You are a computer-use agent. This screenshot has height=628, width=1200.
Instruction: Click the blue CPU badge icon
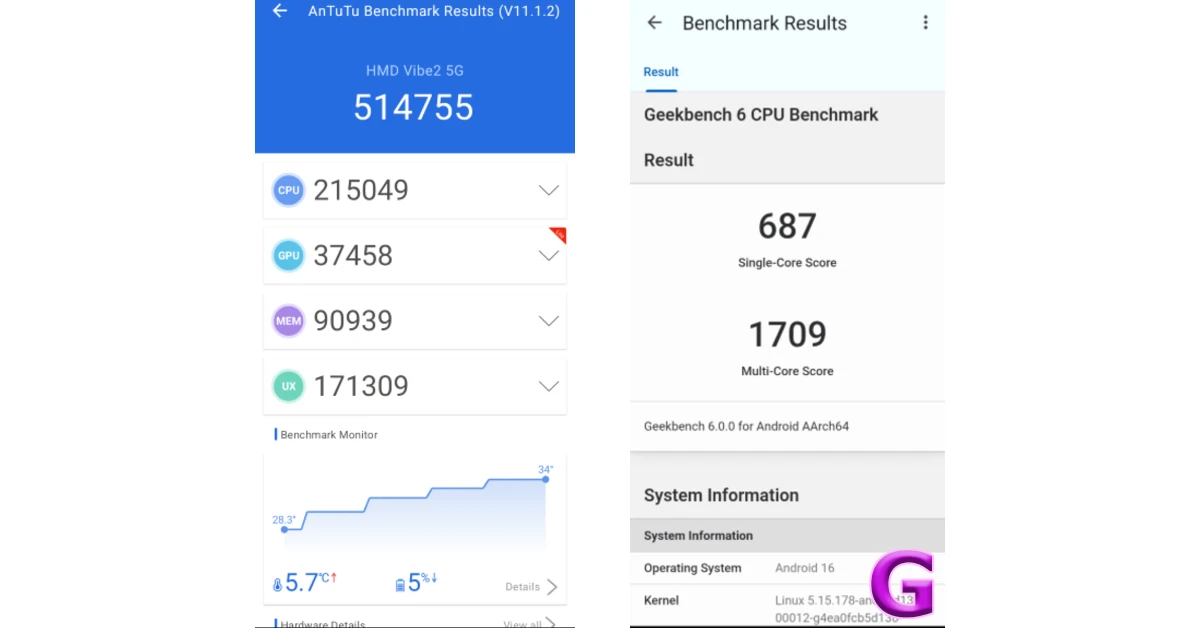pyautogui.click(x=289, y=190)
